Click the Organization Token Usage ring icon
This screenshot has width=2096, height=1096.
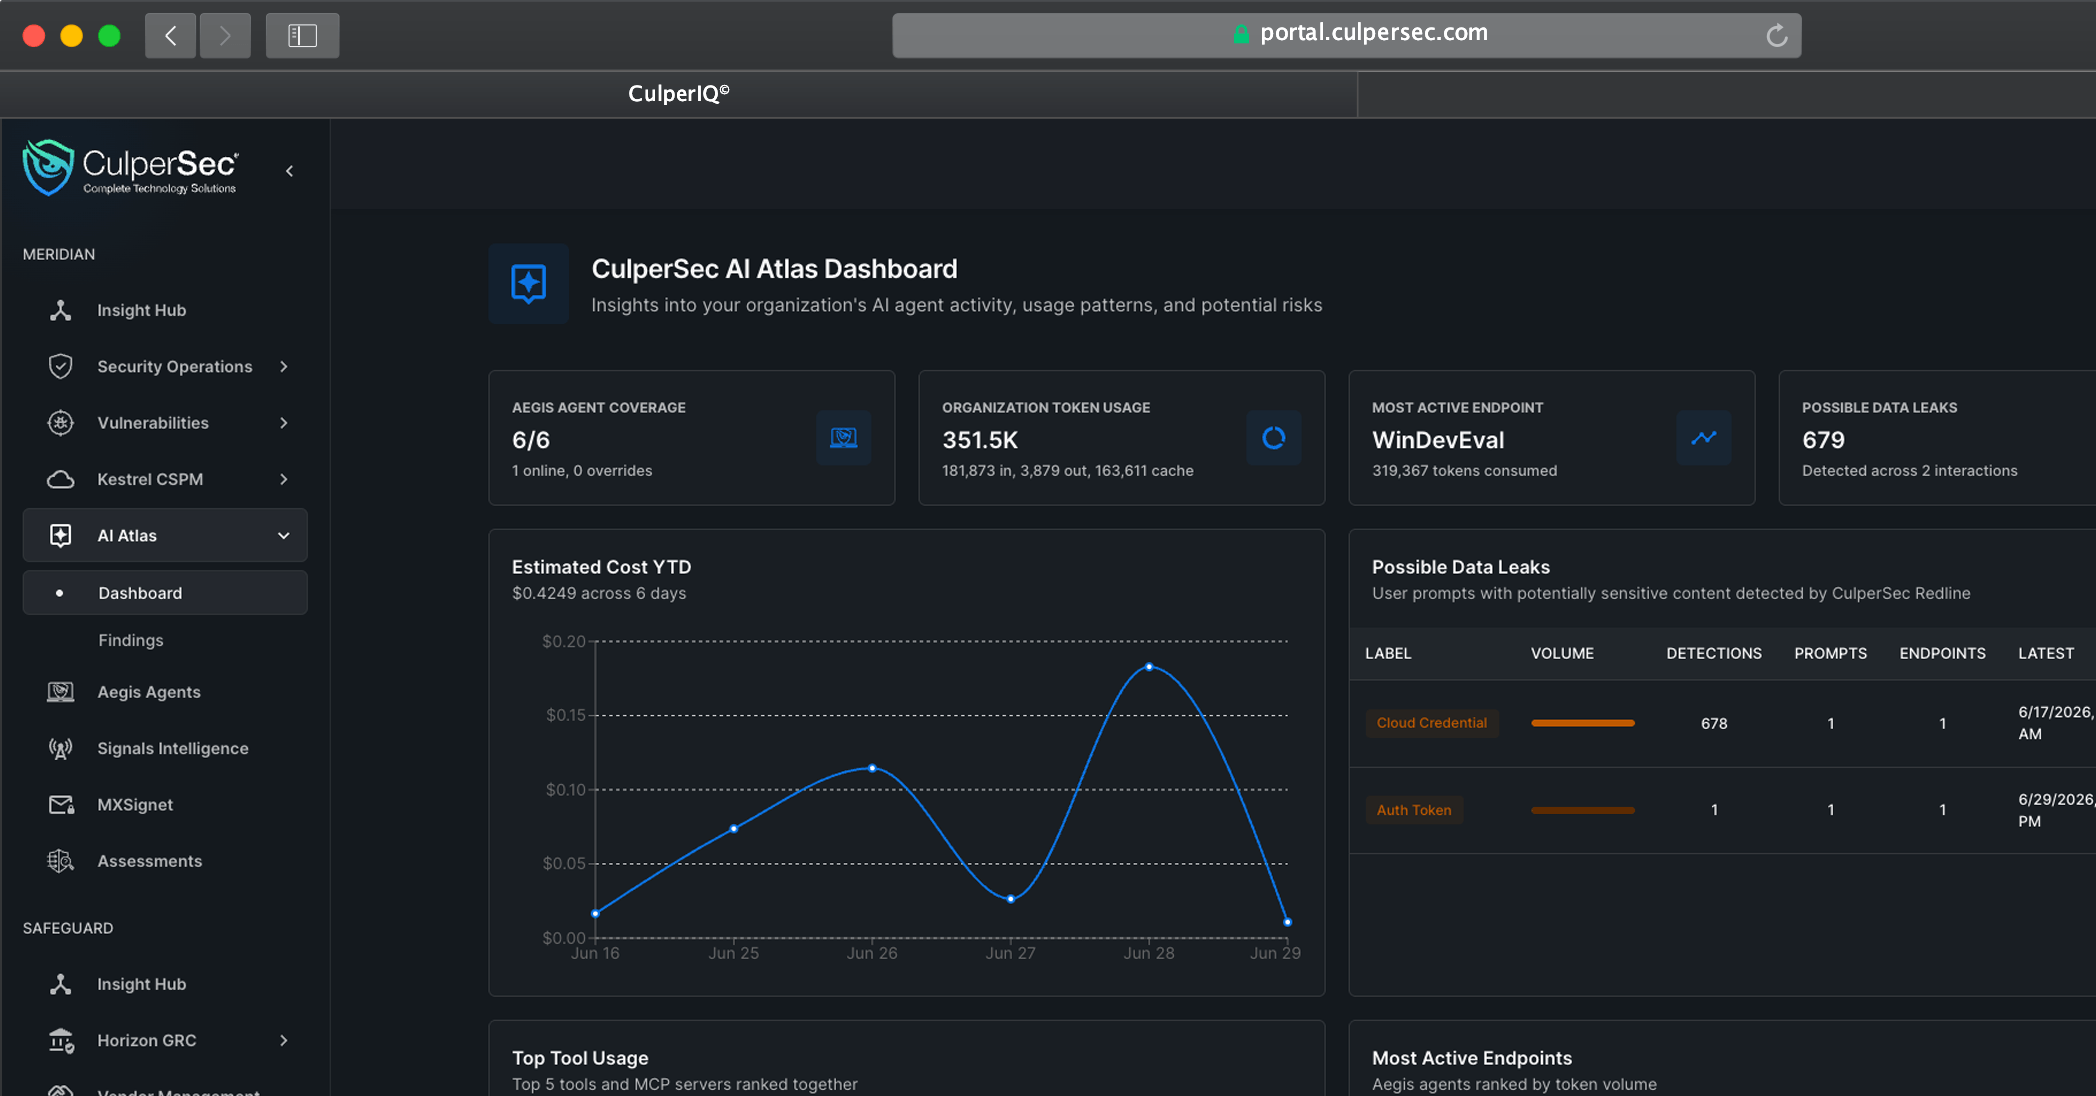point(1273,438)
